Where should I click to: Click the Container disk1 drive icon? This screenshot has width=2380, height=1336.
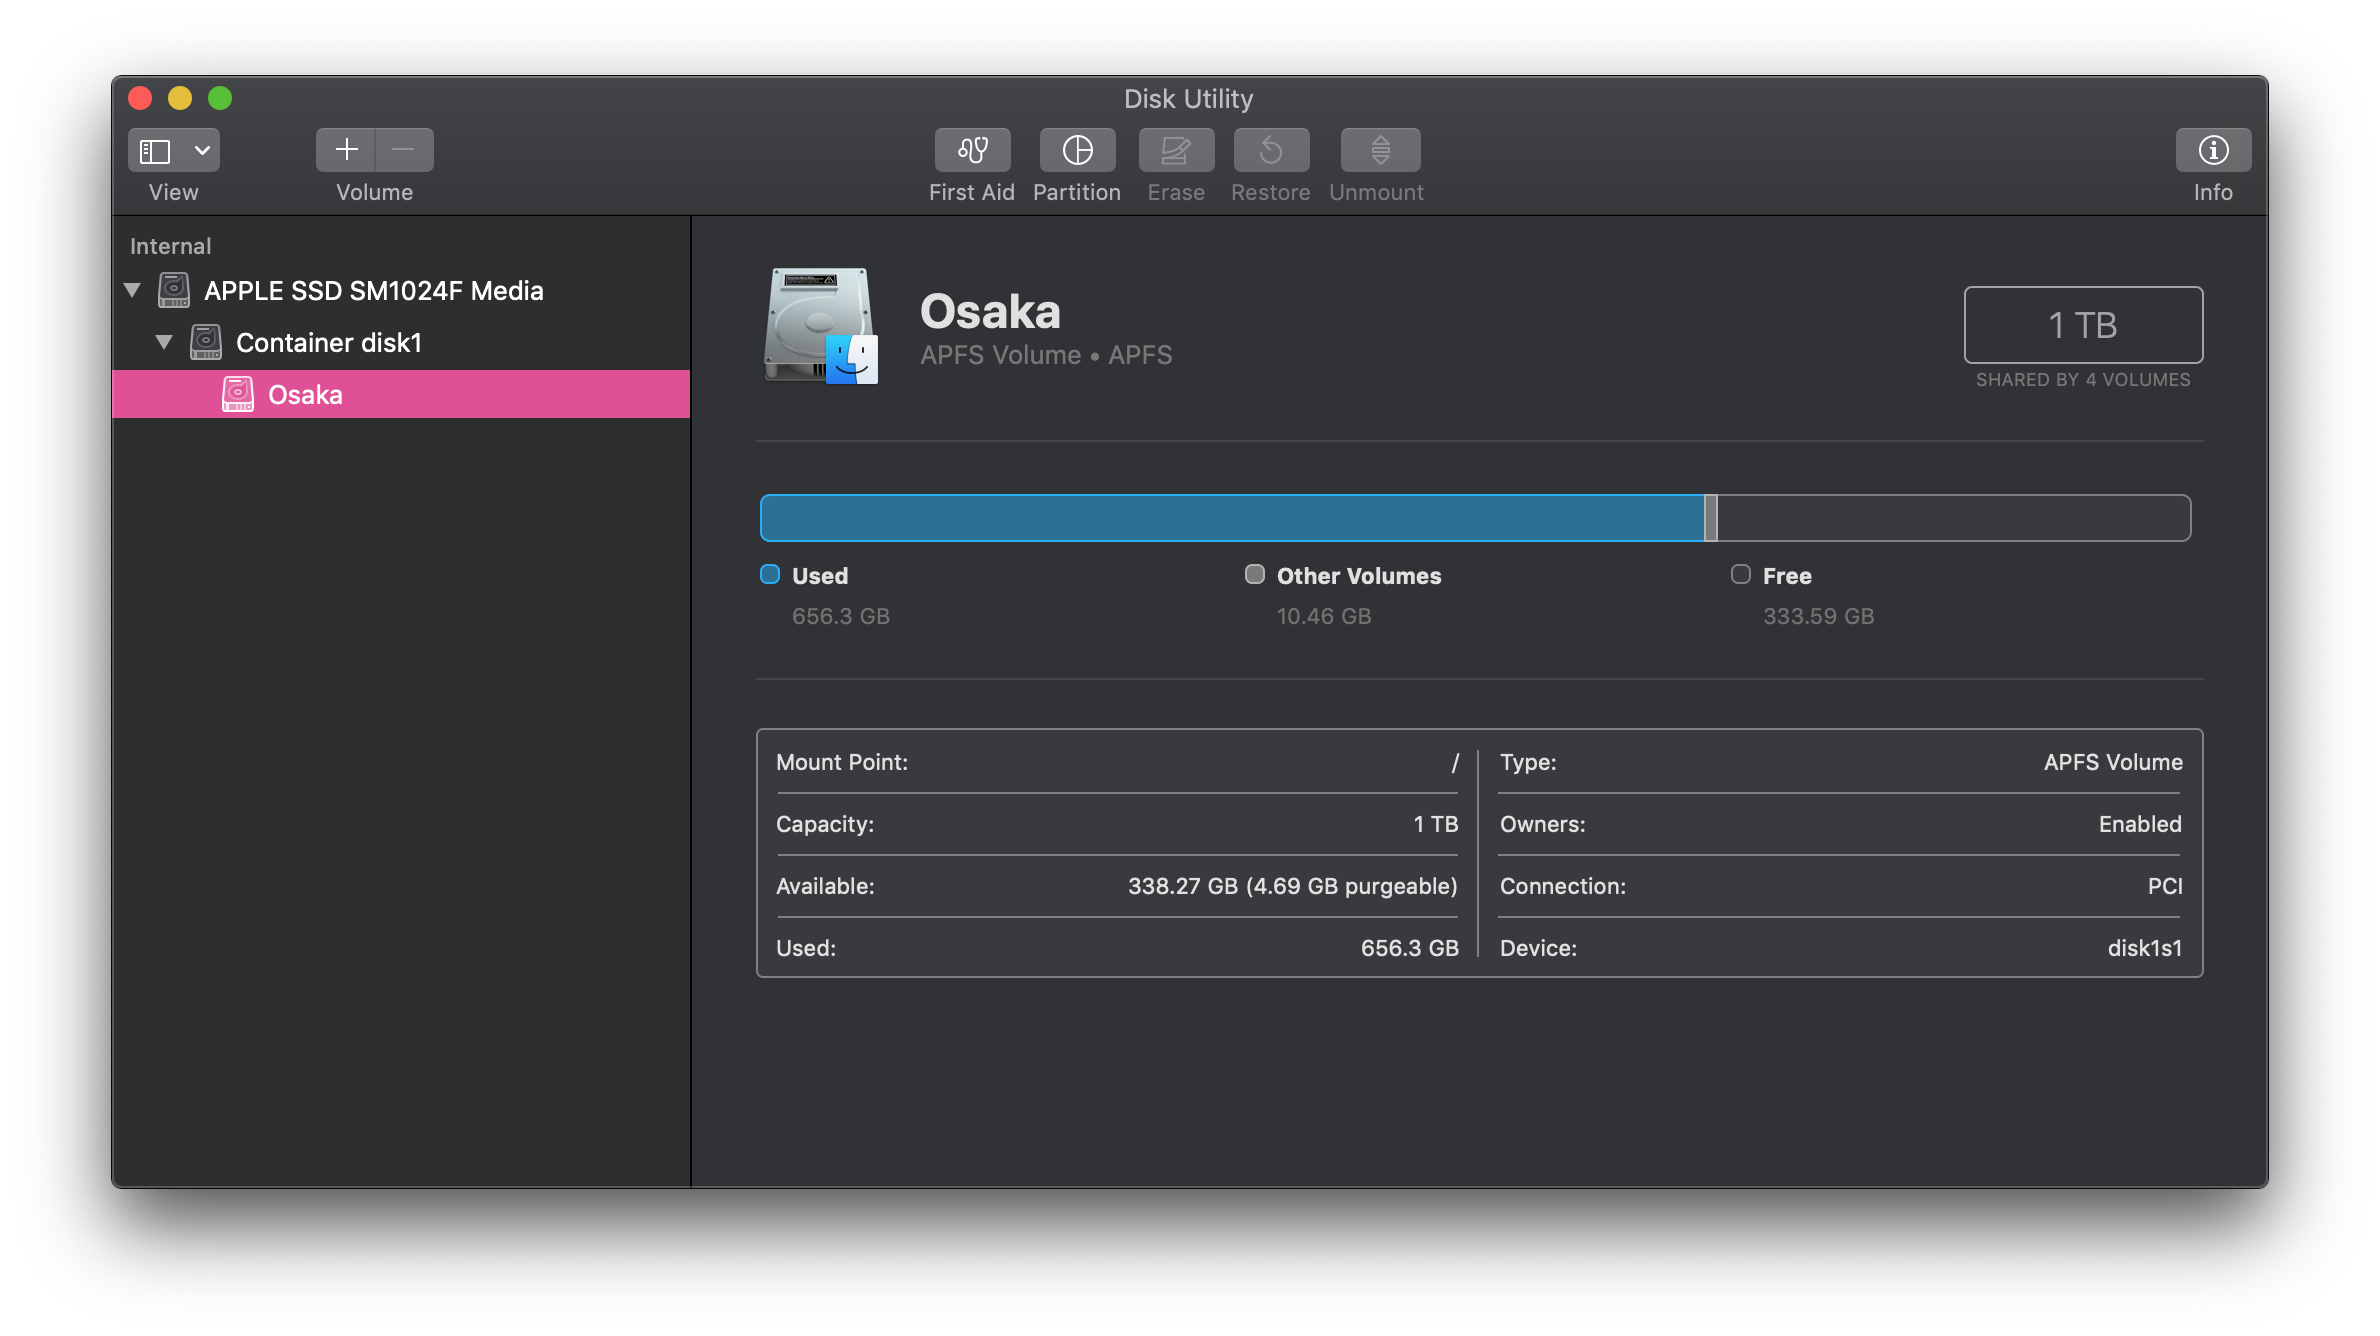click(x=206, y=343)
